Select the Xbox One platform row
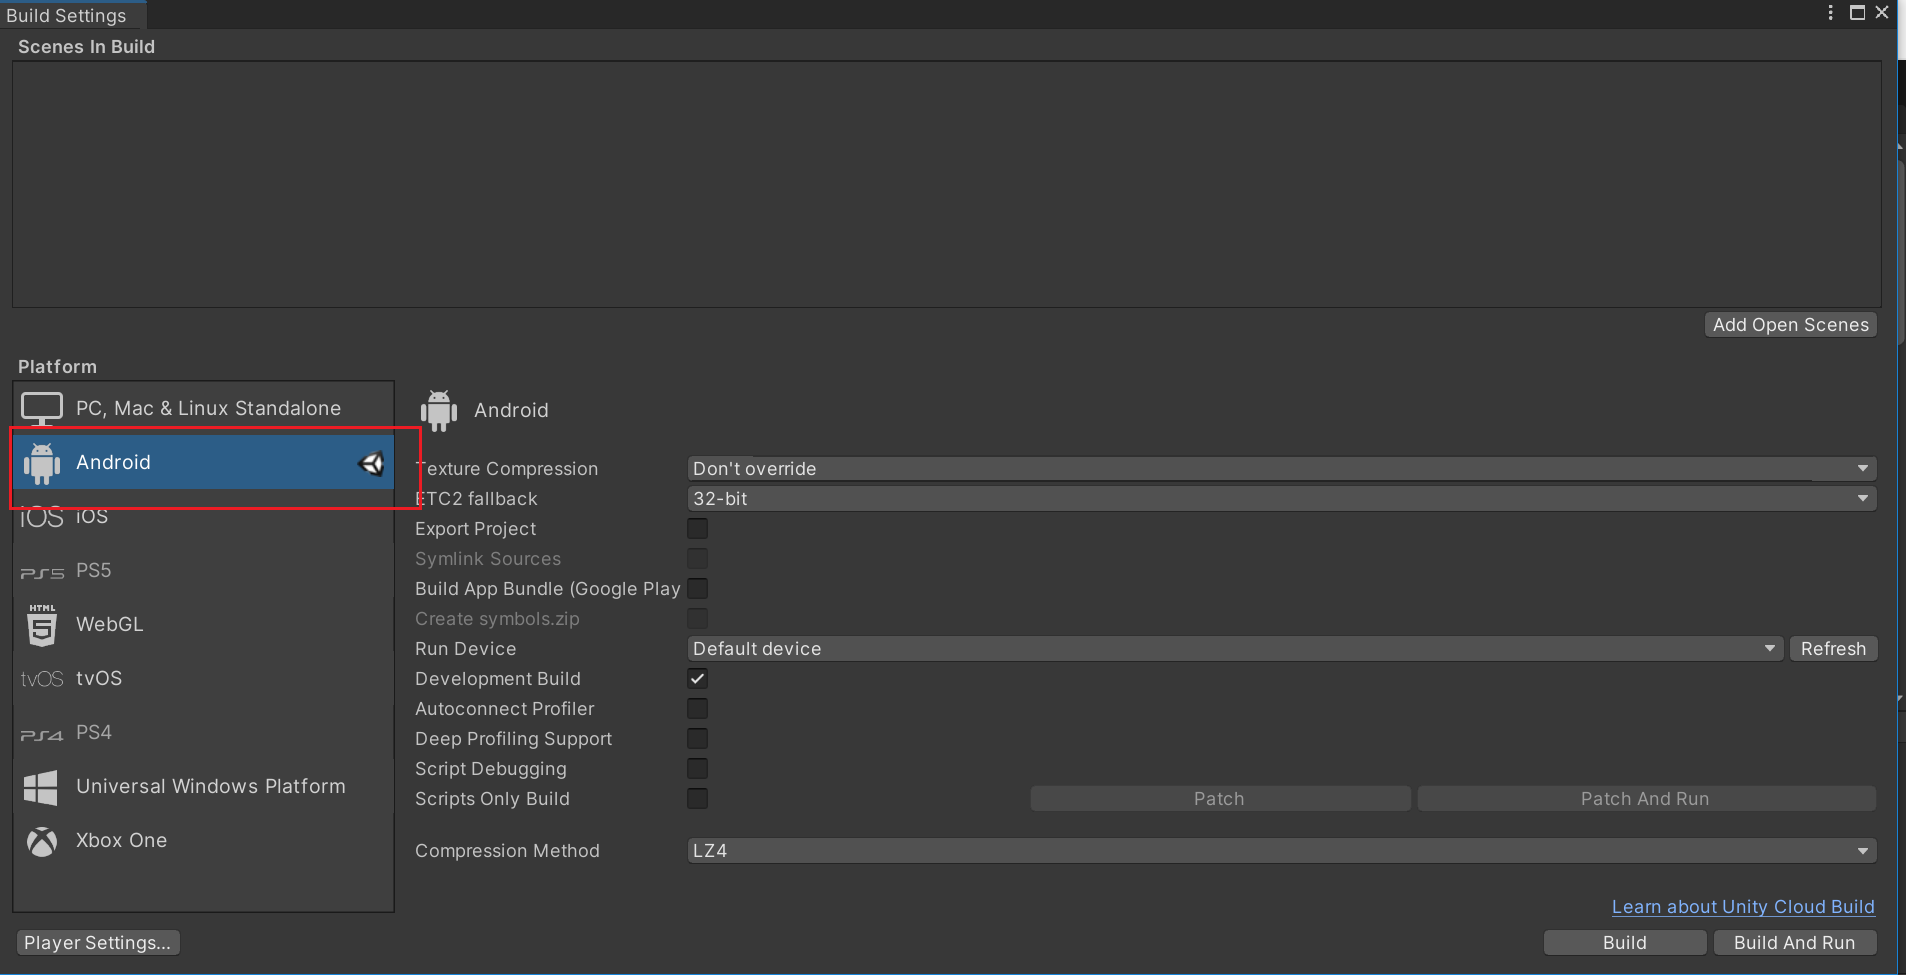 point(204,840)
